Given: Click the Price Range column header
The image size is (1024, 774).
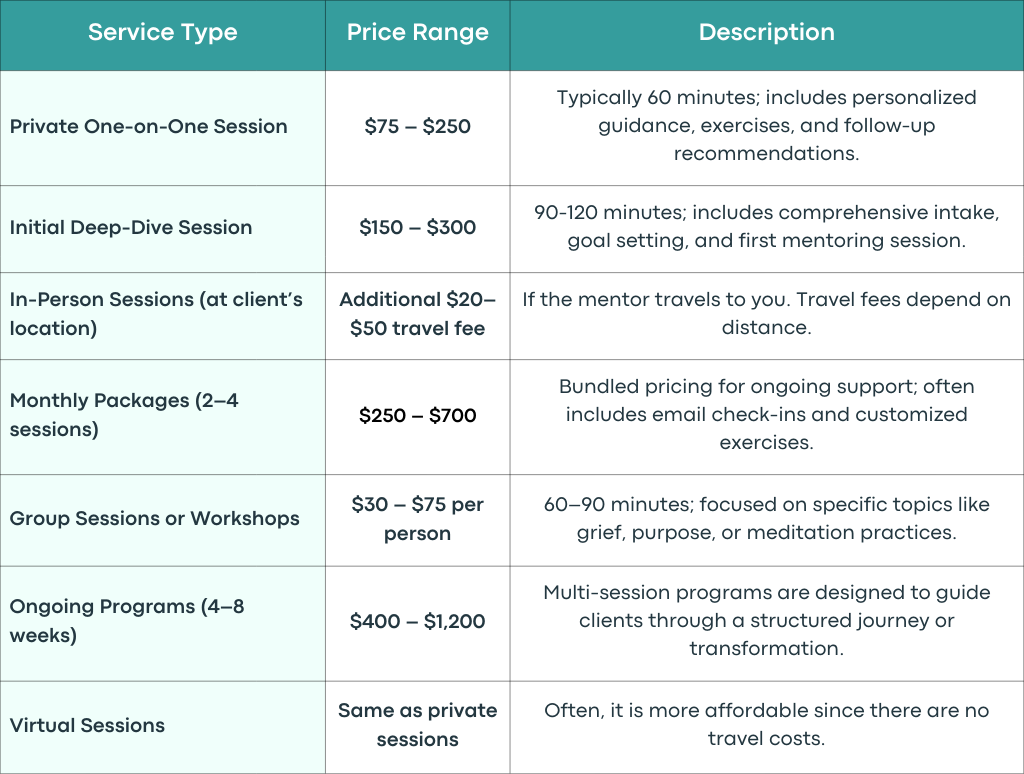Looking at the screenshot, I should (x=417, y=33).
